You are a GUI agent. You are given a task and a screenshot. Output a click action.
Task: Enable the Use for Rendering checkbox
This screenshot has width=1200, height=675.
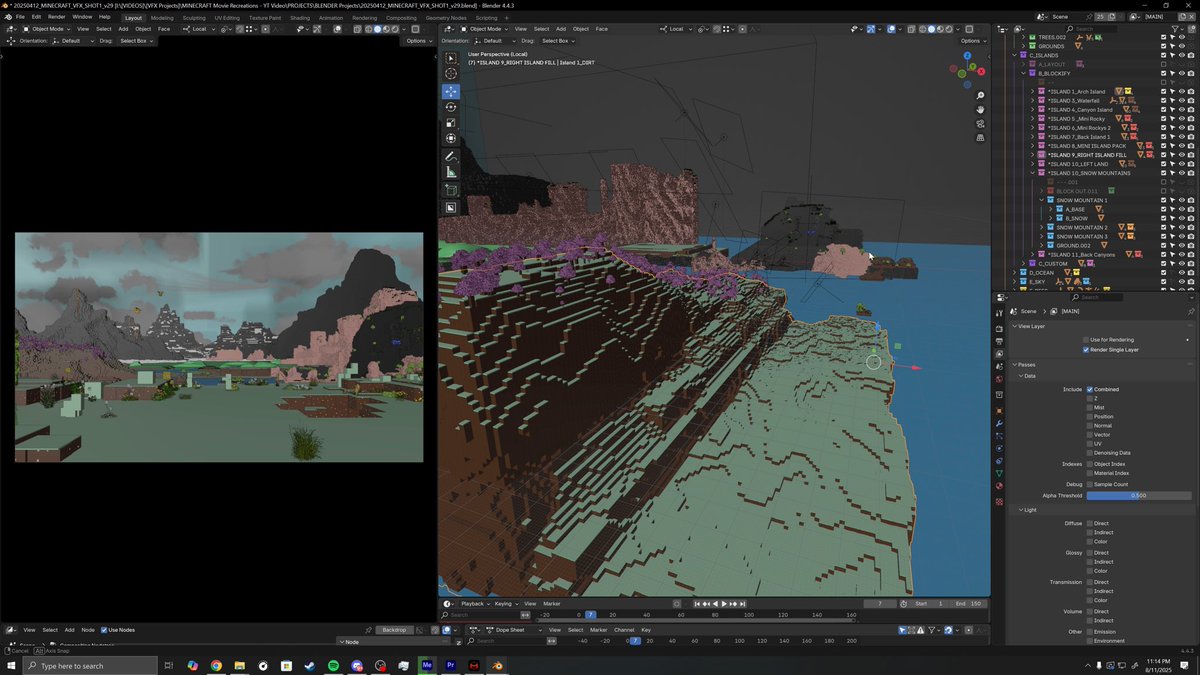[1086, 340]
